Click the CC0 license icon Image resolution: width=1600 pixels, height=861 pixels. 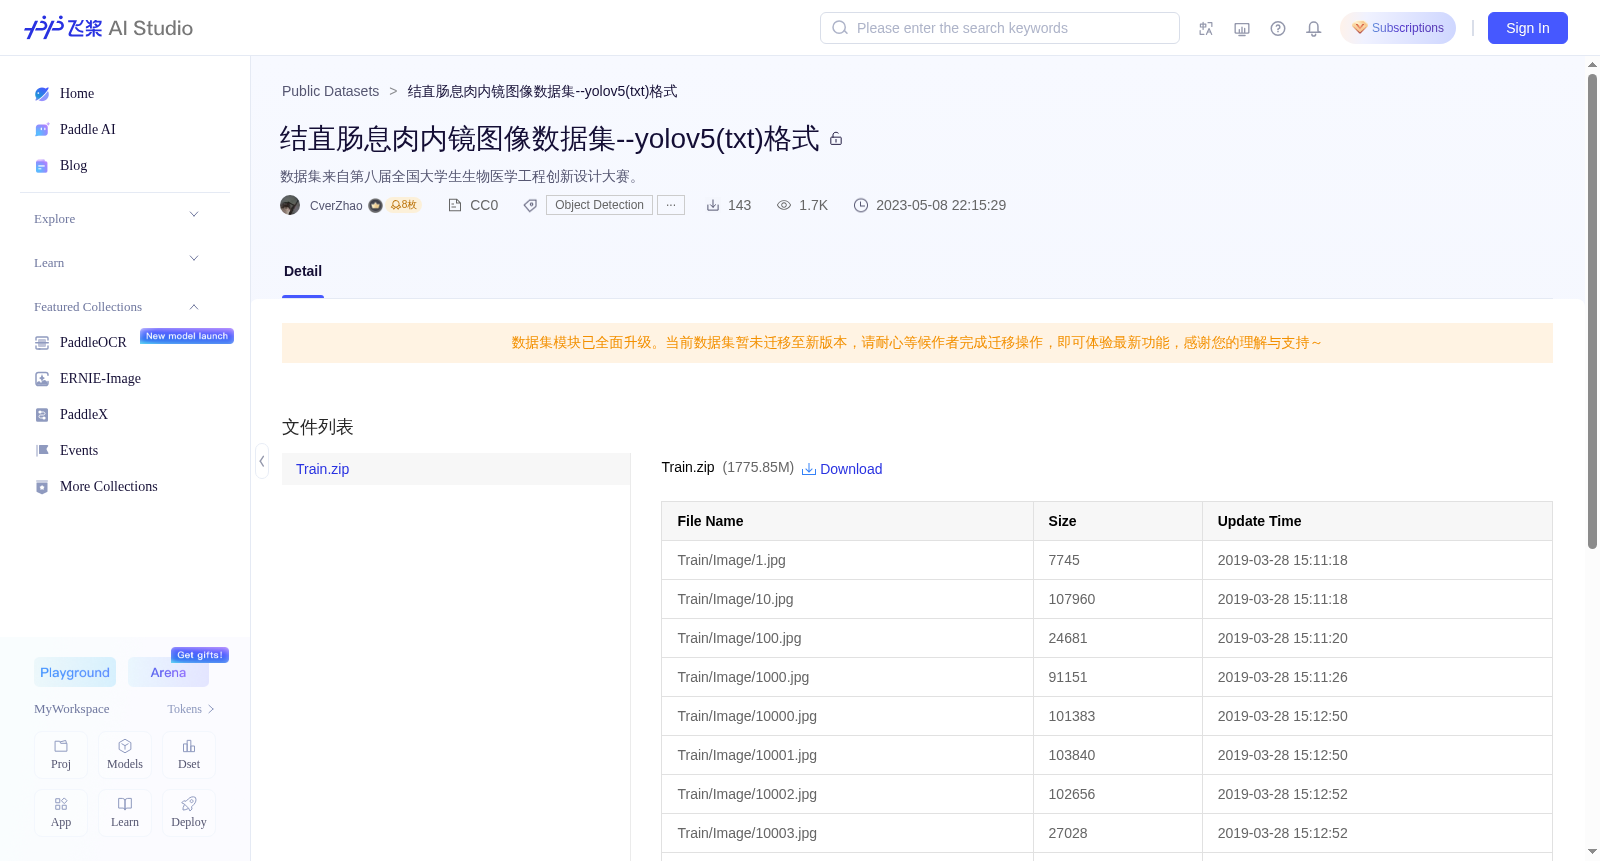455,205
